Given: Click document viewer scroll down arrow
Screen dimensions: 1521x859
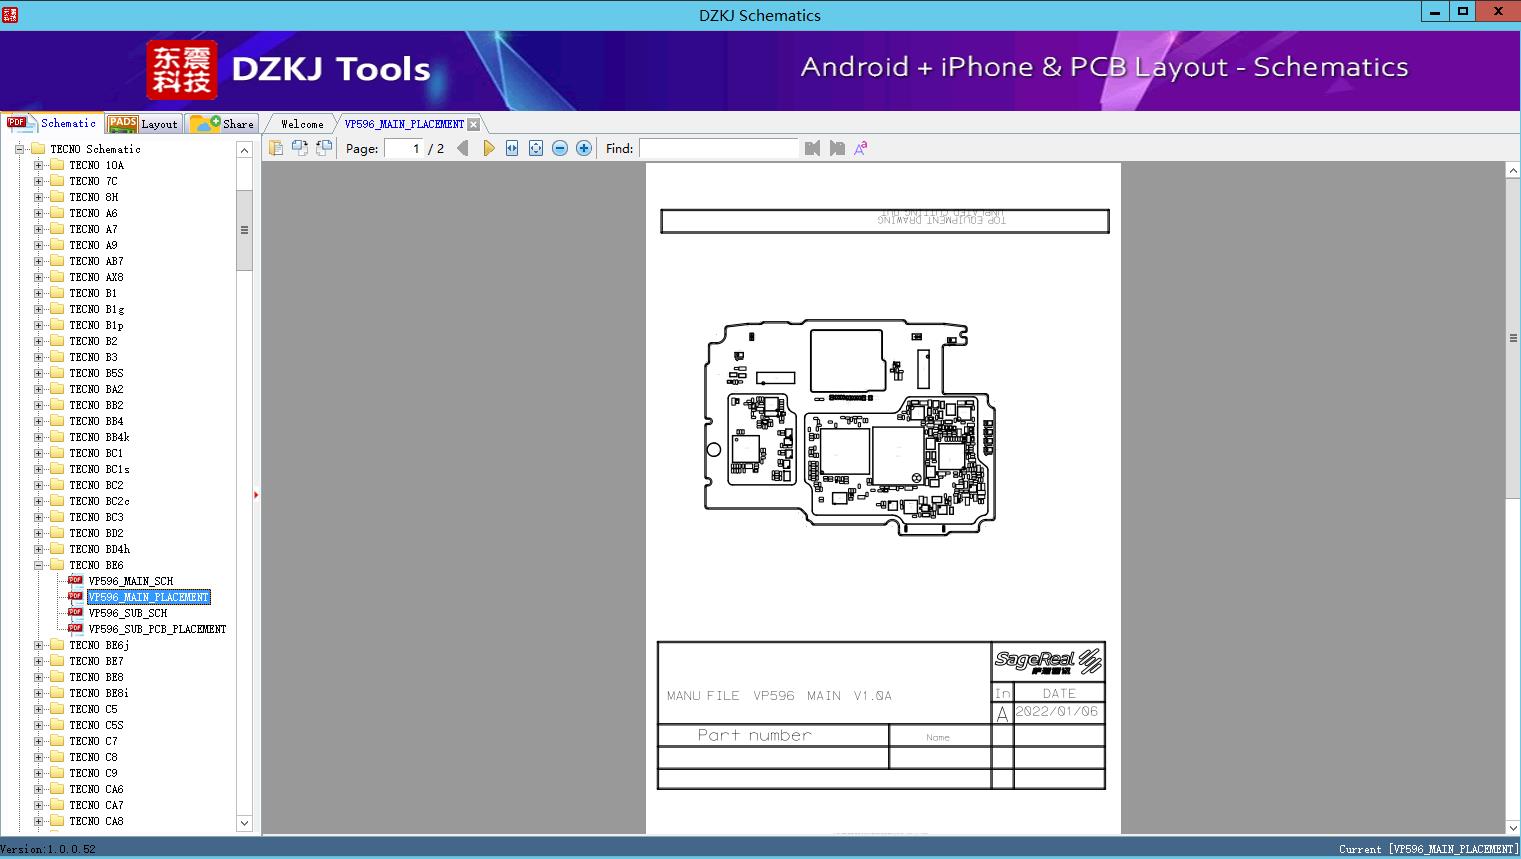Looking at the screenshot, I should tap(1512, 826).
